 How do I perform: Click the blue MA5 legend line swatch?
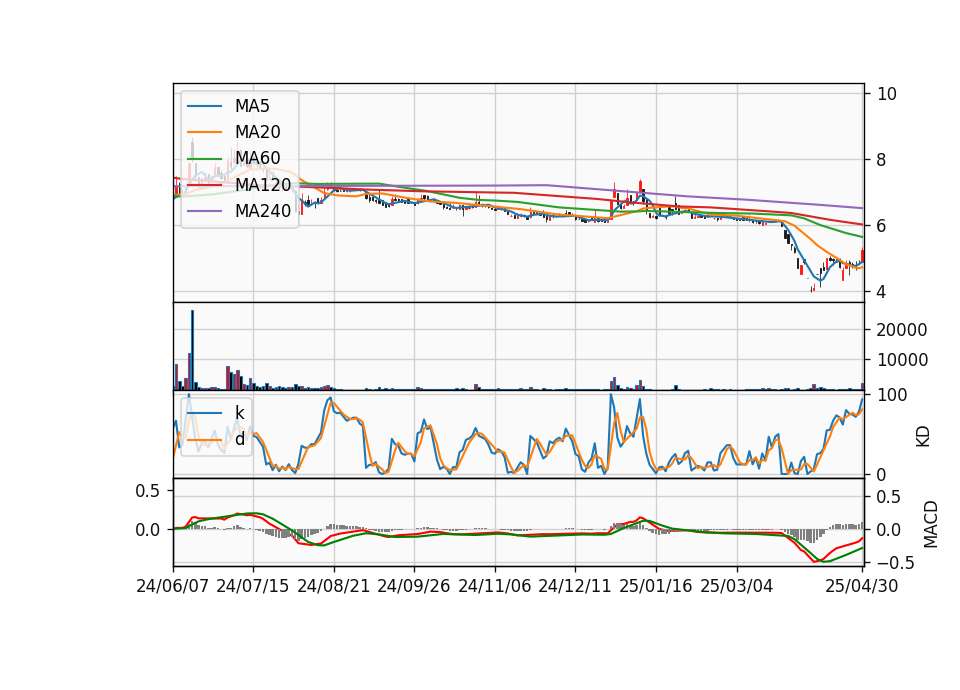pyautogui.click(x=204, y=107)
